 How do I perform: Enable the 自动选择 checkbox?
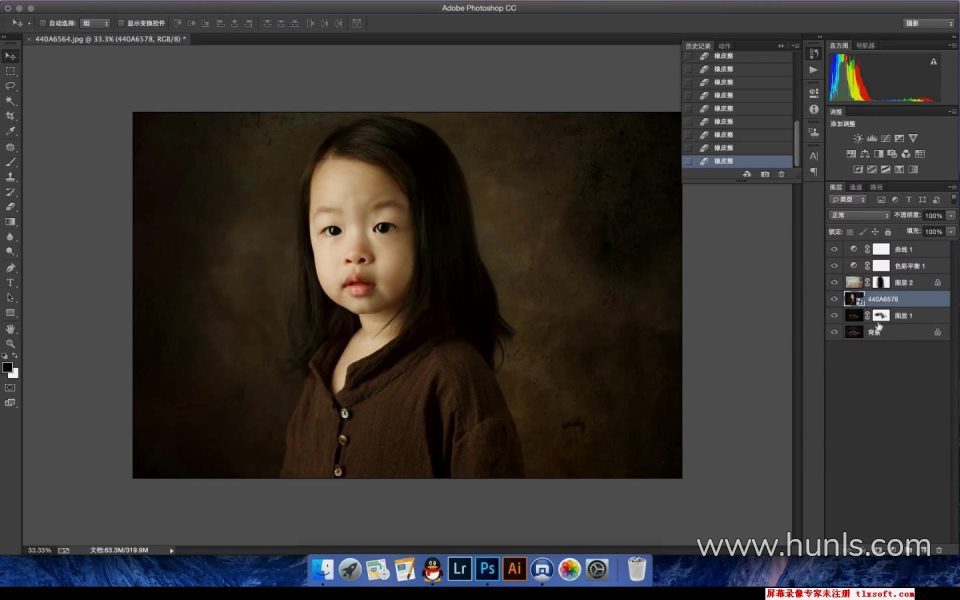43,22
